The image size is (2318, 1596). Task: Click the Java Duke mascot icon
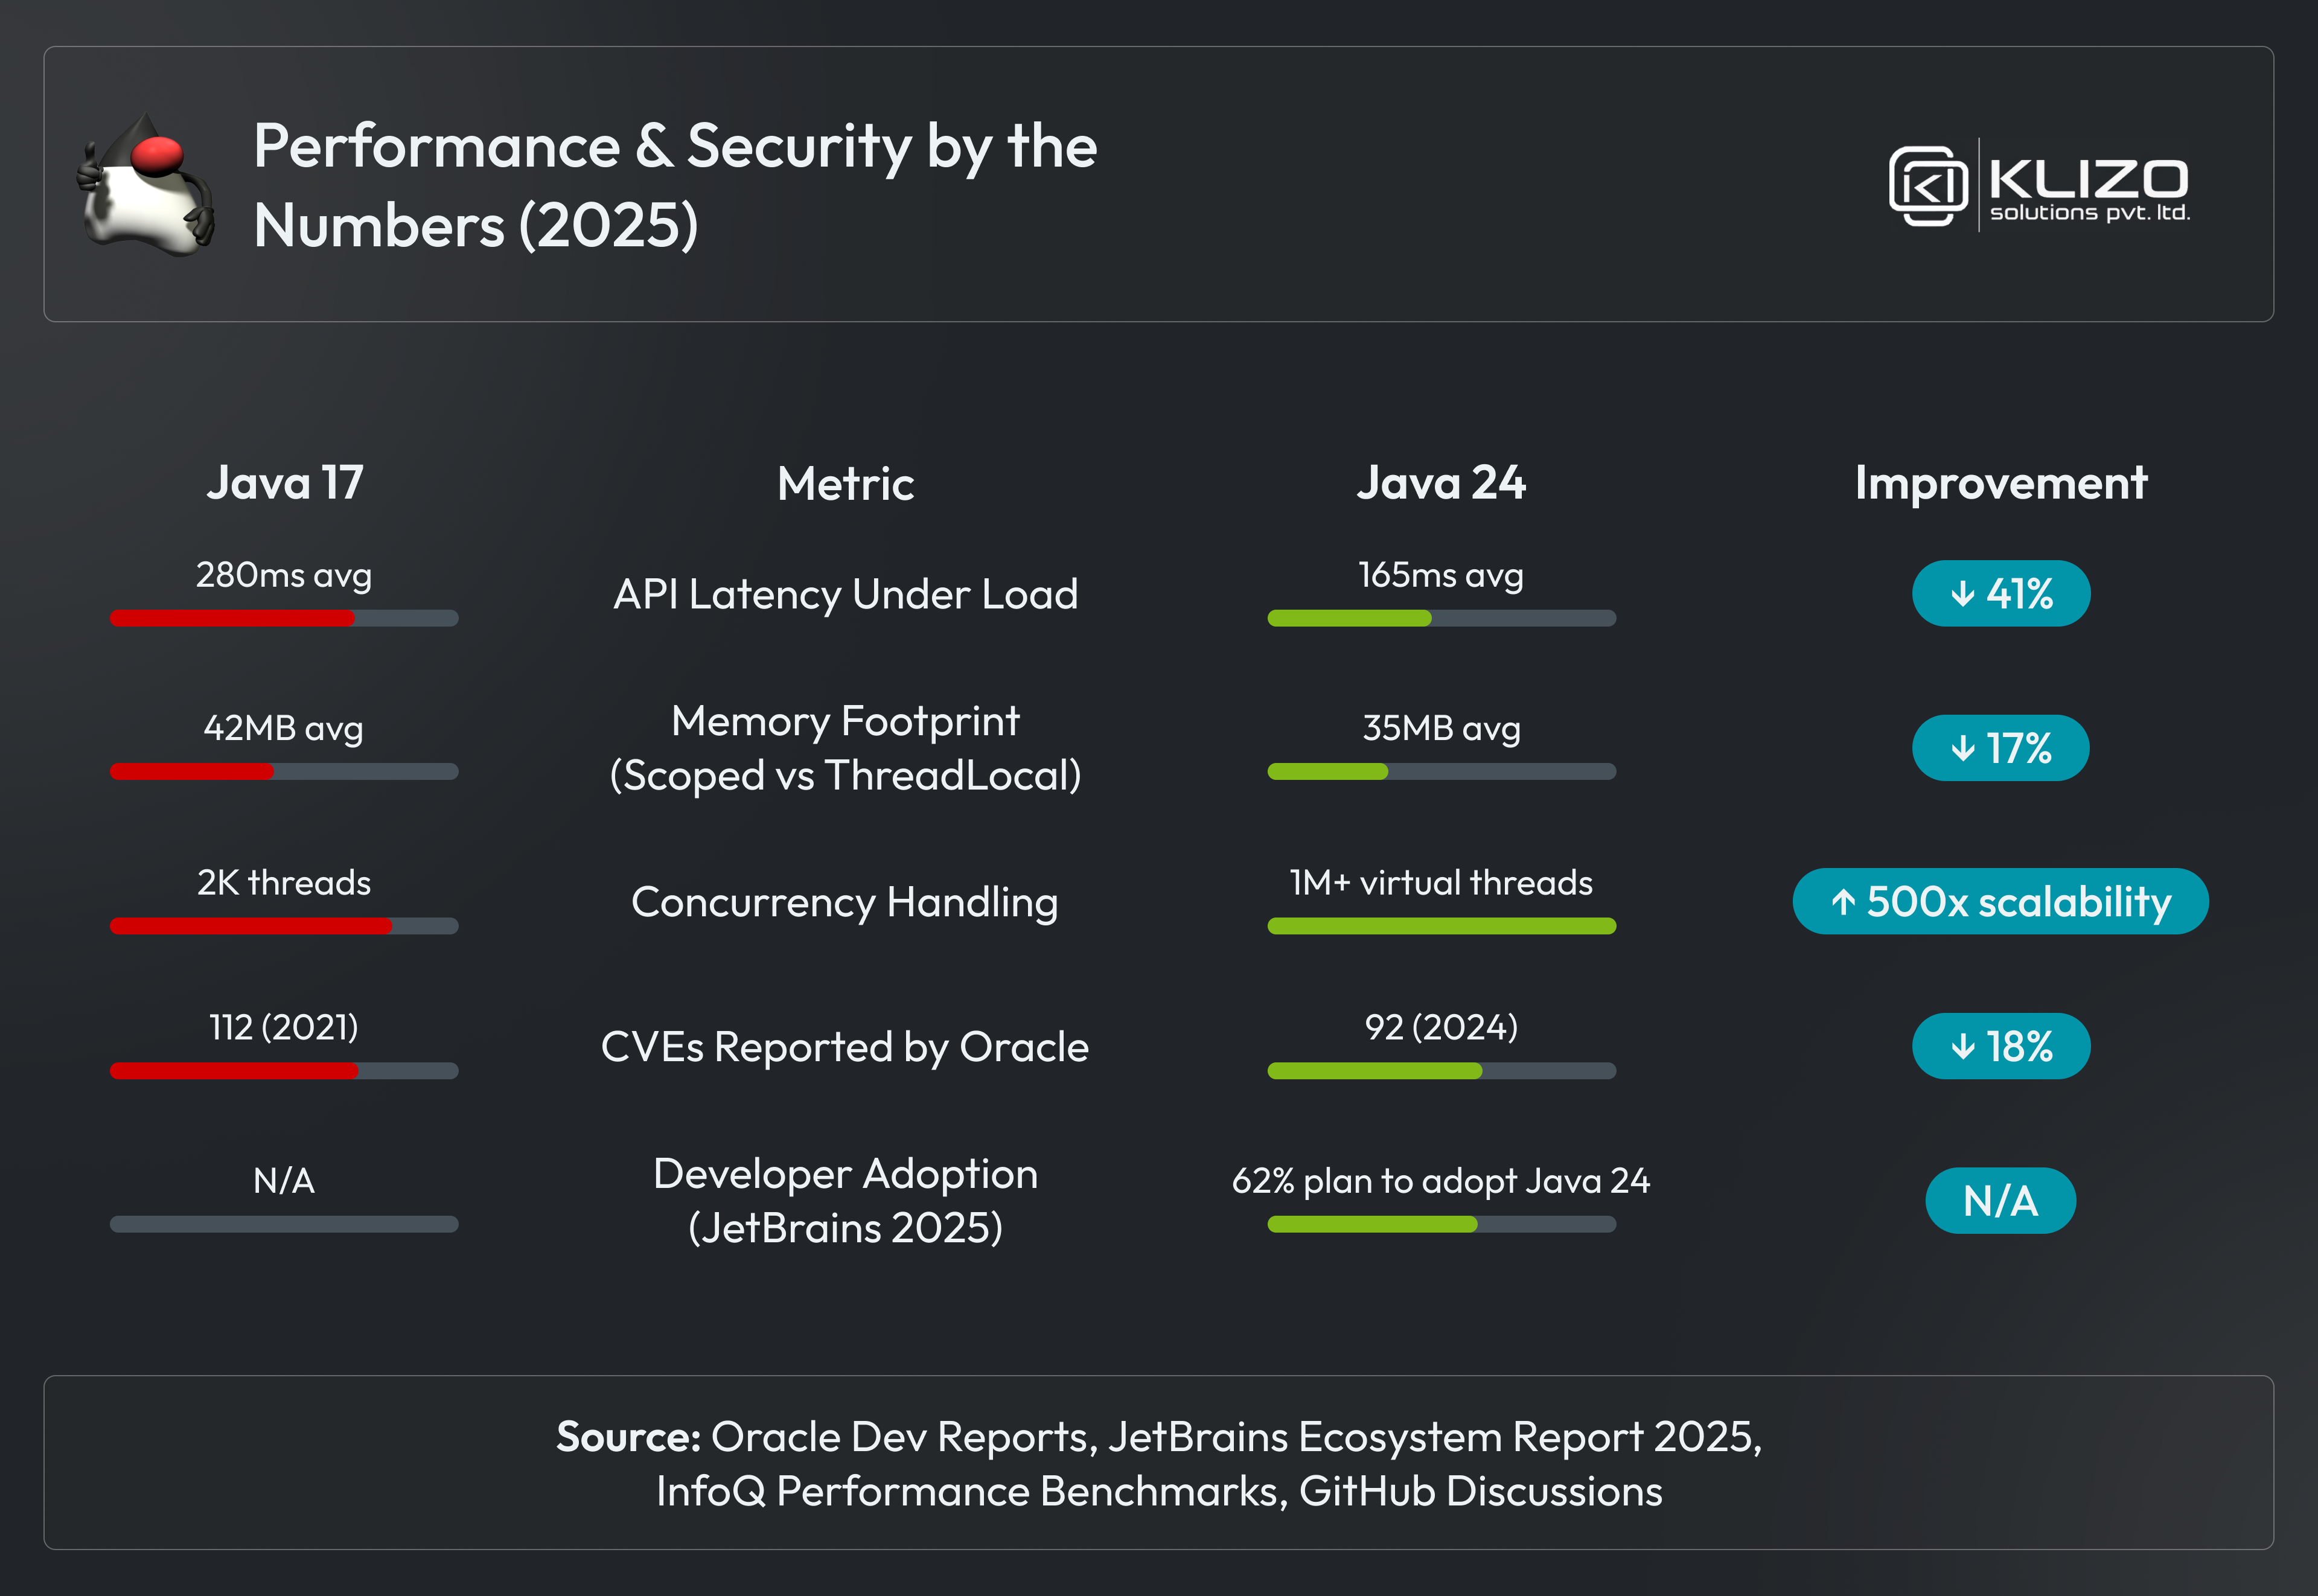click(x=146, y=185)
